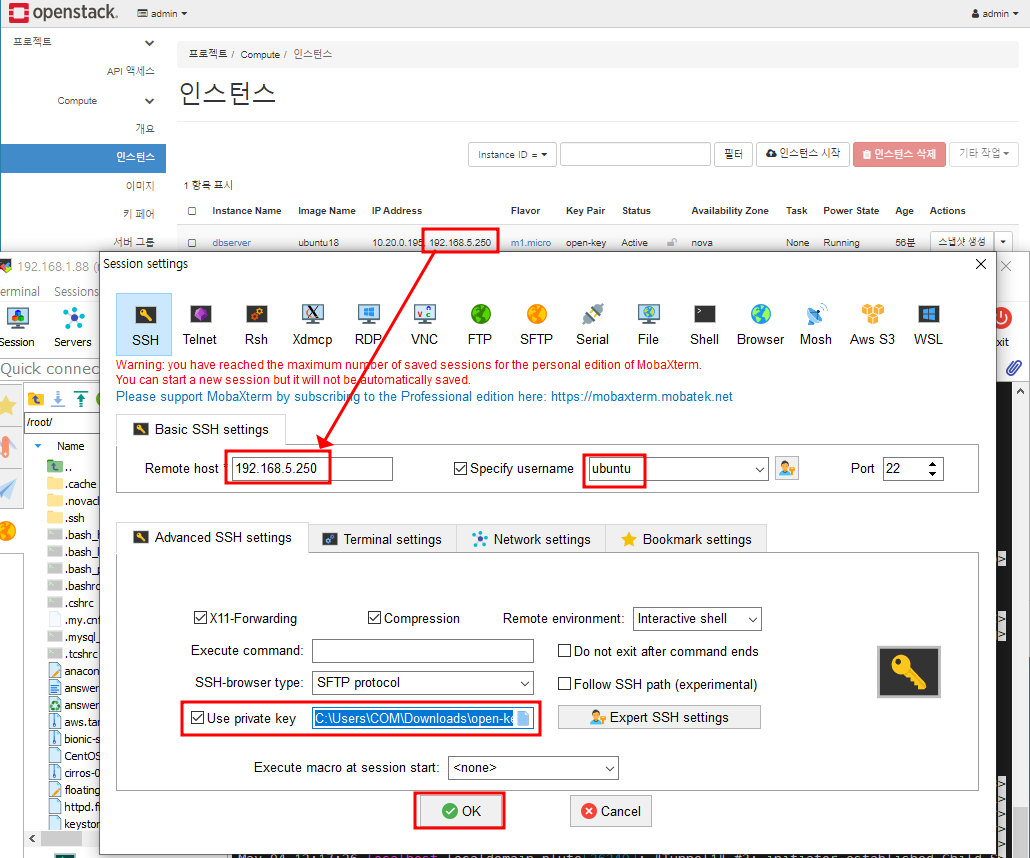This screenshot has height=858, width=1030.
Task: Pick the Rsh session icon
Action: (256, 324)
